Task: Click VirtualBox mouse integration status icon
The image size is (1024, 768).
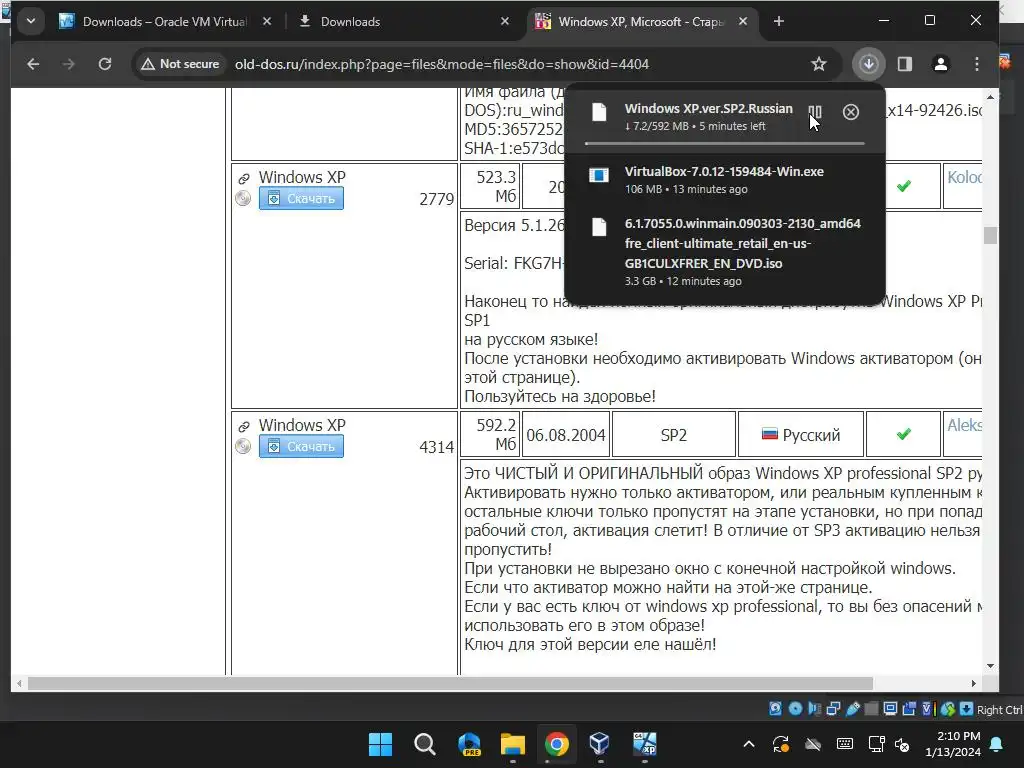Action: (x=948, y=709)
